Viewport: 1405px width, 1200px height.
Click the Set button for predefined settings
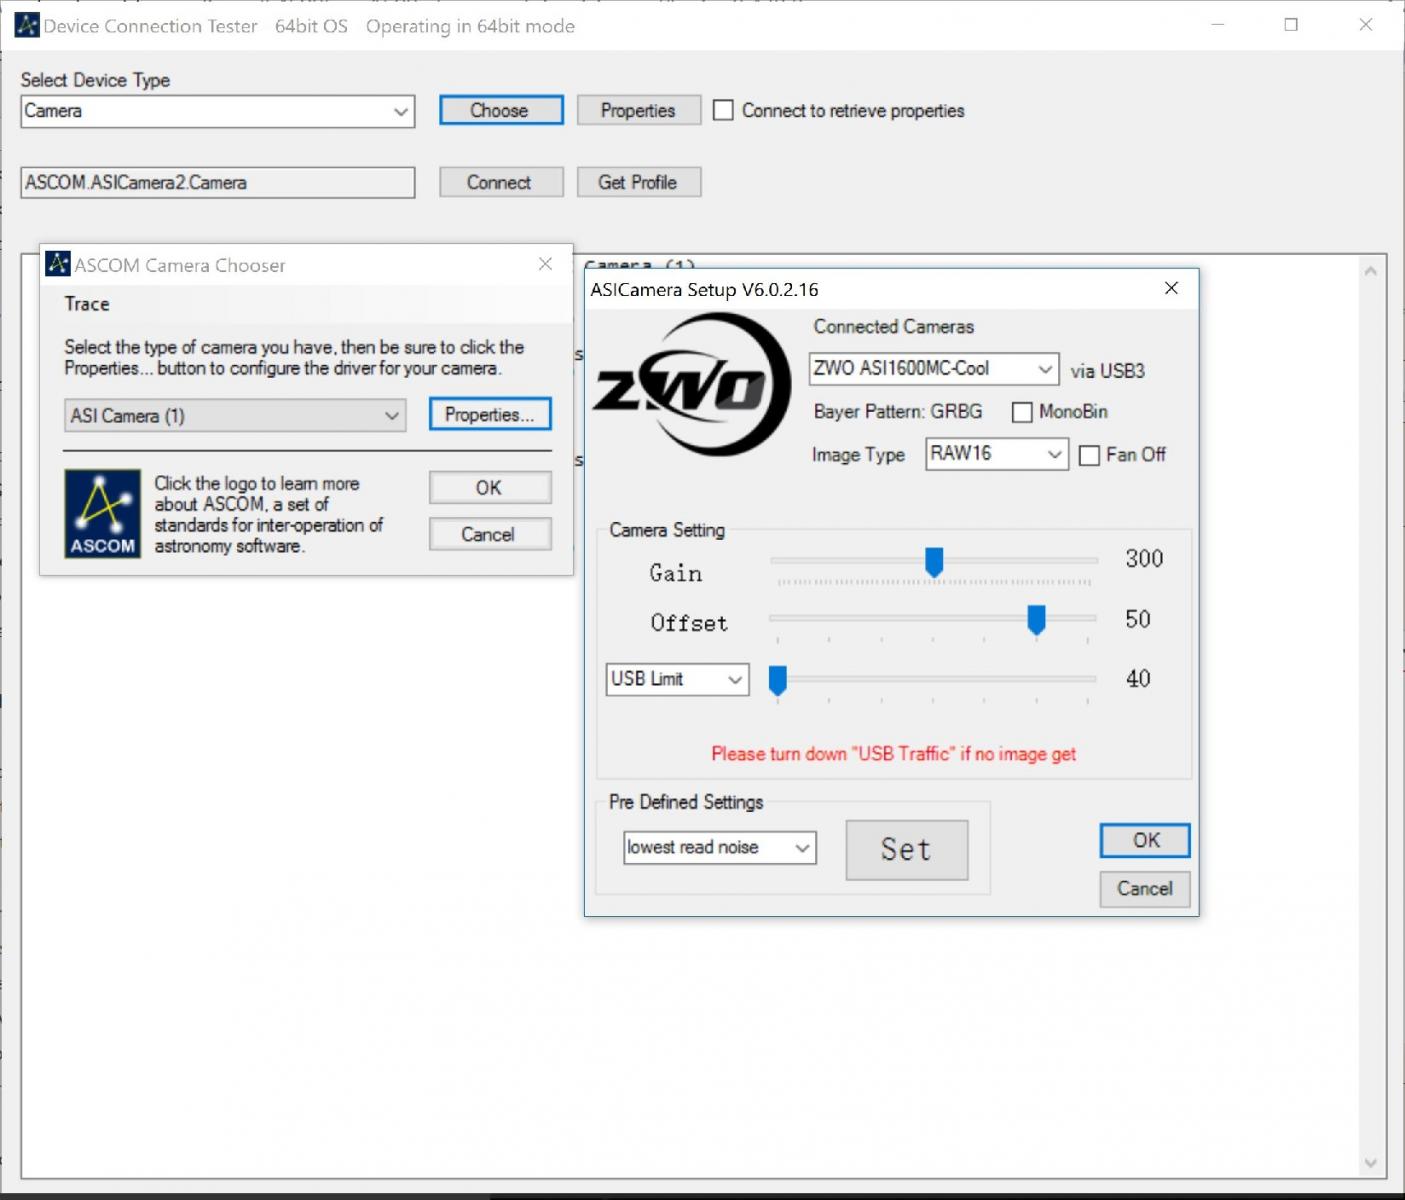(x=907, y=850)
